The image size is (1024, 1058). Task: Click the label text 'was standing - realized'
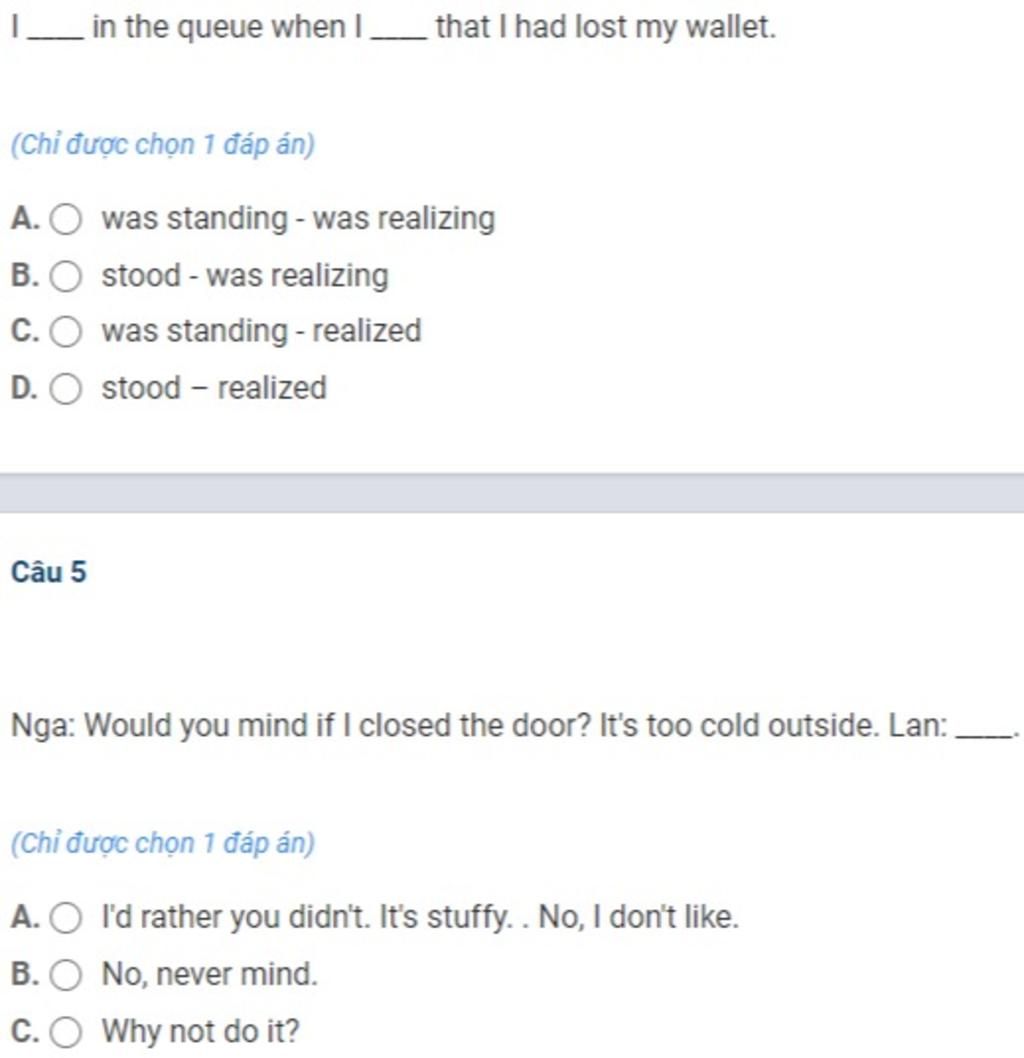(x=261, y=331)
